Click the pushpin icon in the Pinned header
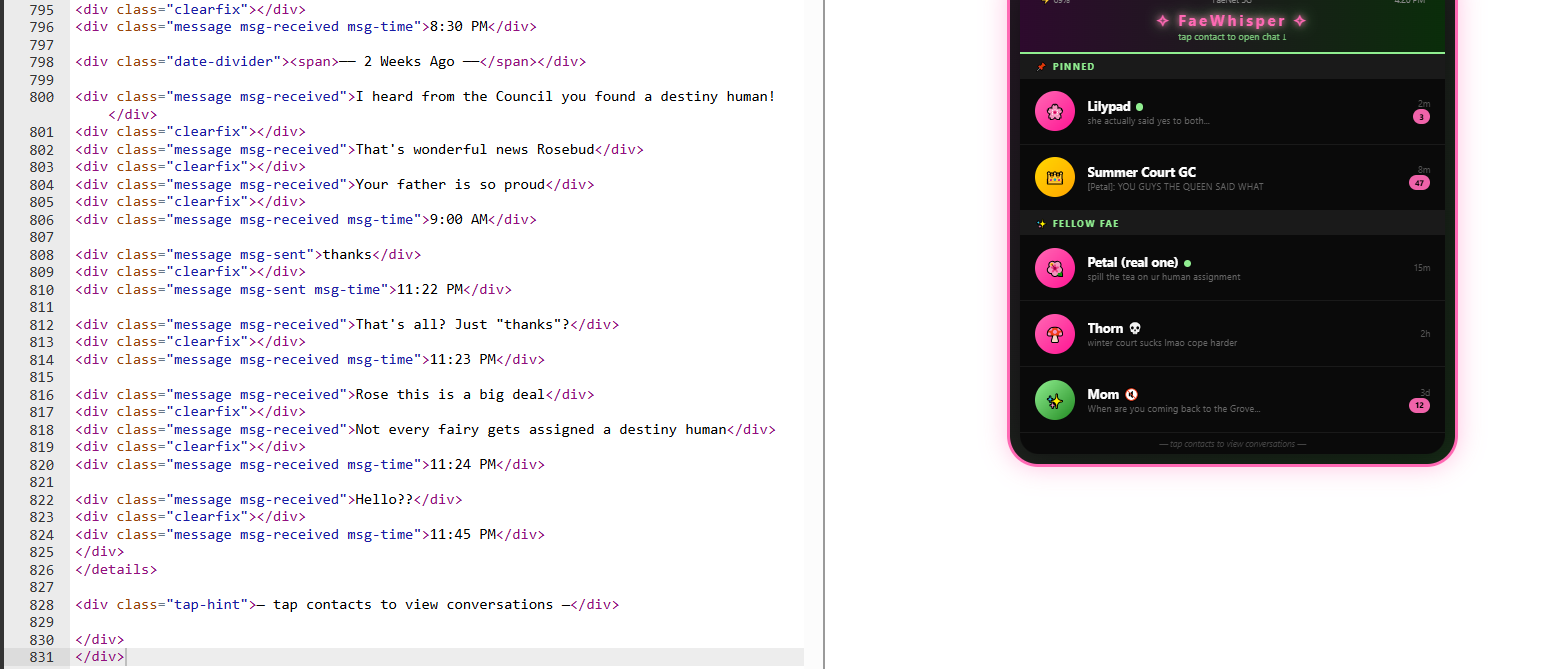The height and width of the screenshot is (669, 1558). [1041, 67]
